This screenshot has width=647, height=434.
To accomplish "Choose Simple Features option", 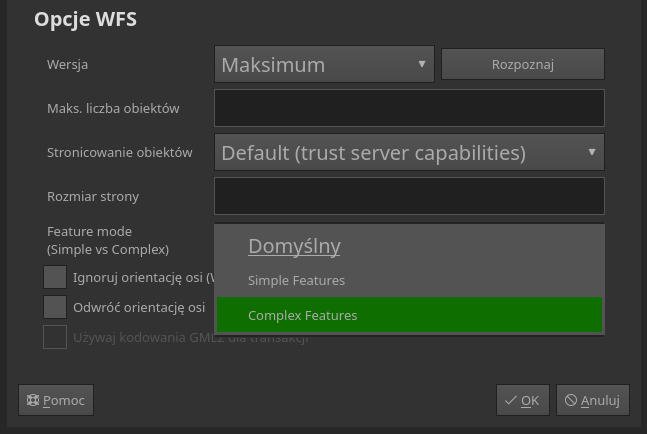I will [296, 281].
